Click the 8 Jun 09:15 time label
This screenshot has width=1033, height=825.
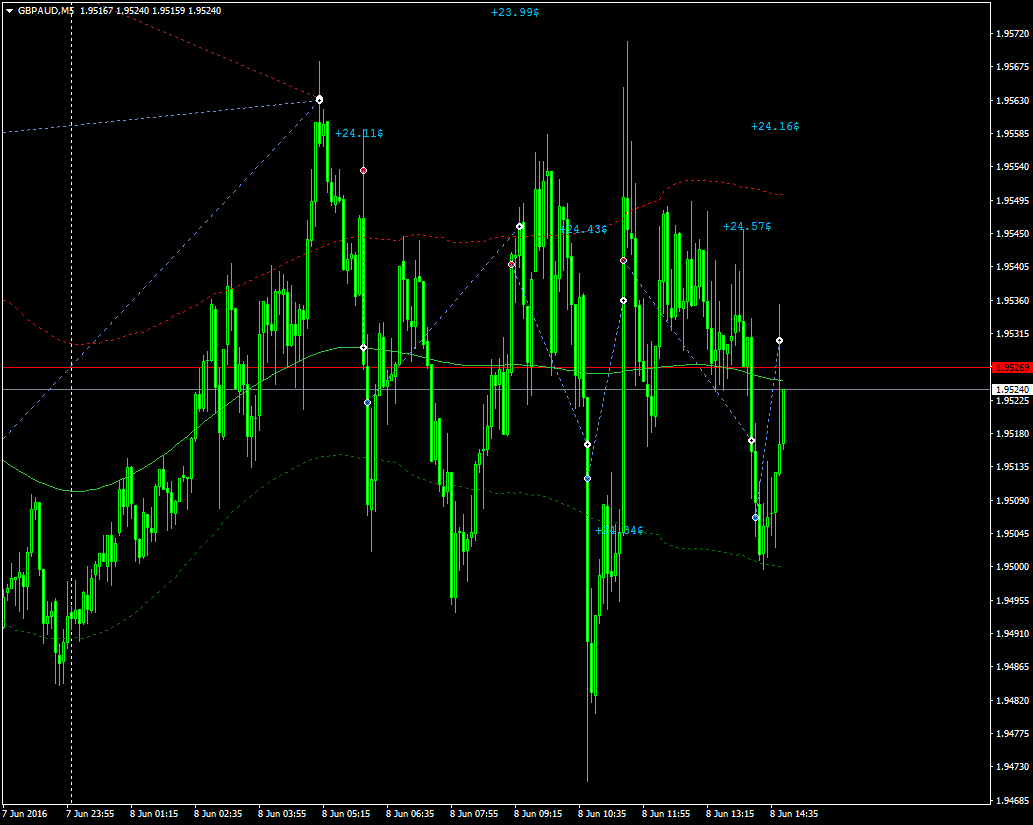pyautogui.click(x=538, y=813)
